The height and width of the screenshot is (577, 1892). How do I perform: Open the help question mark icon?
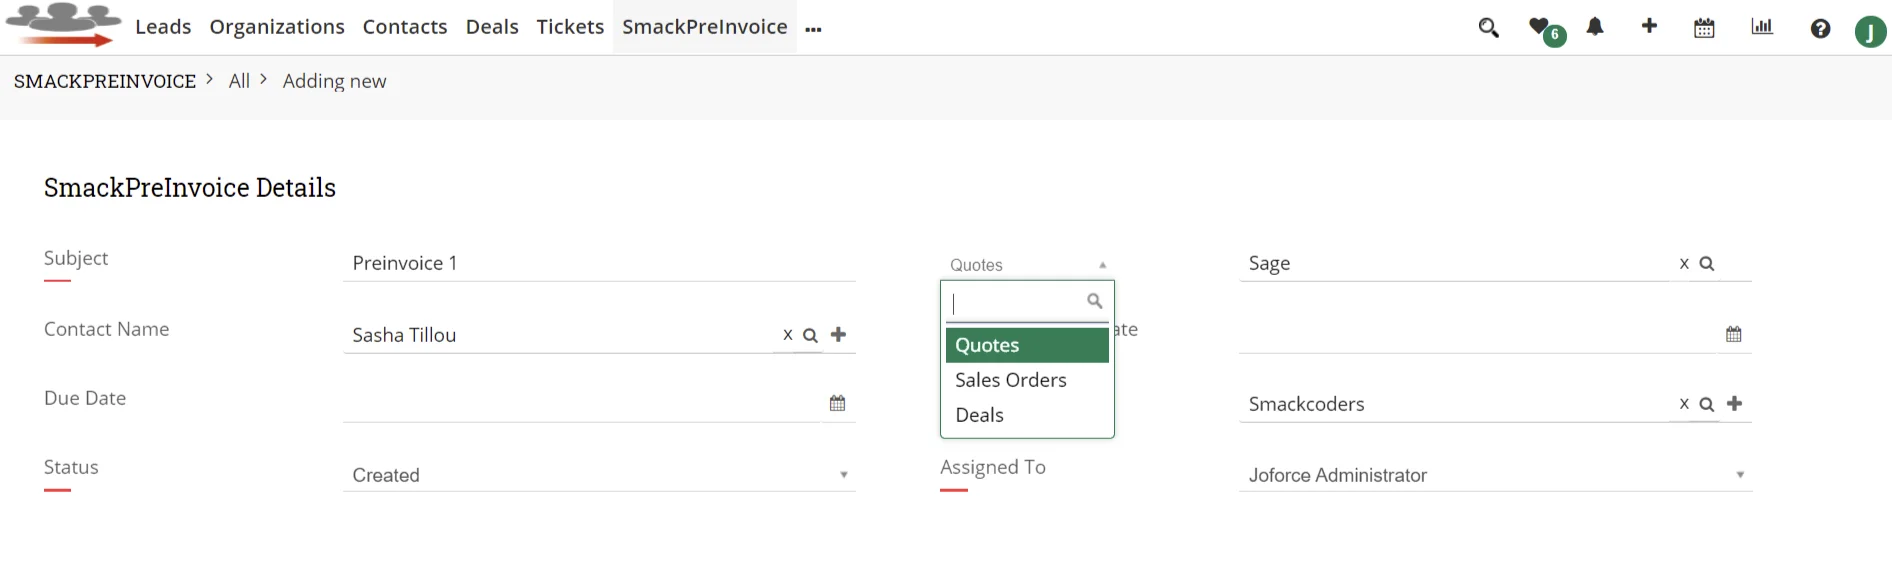pyautogui.click(x=1819, y=28)
